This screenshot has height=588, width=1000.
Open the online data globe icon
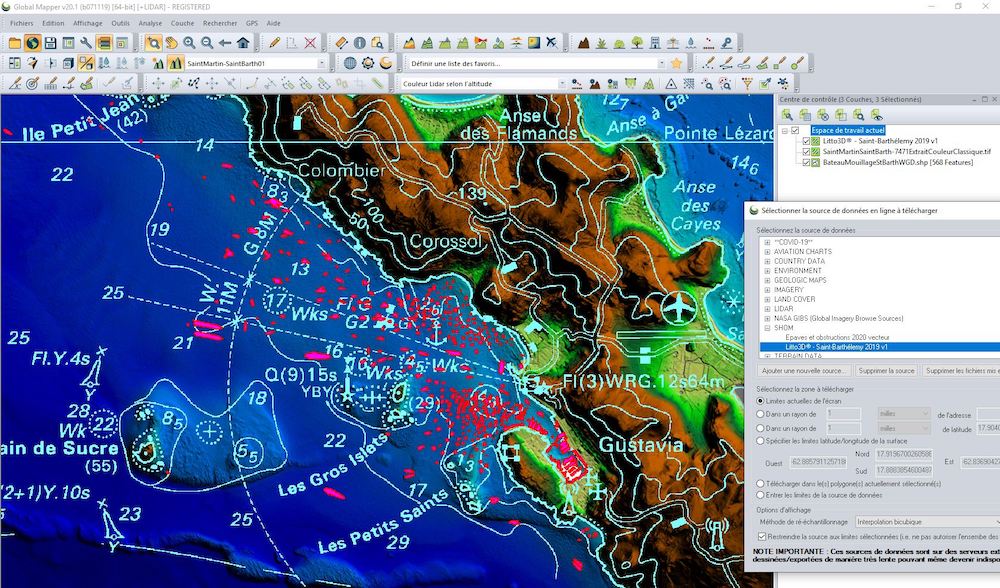(33, 43)
